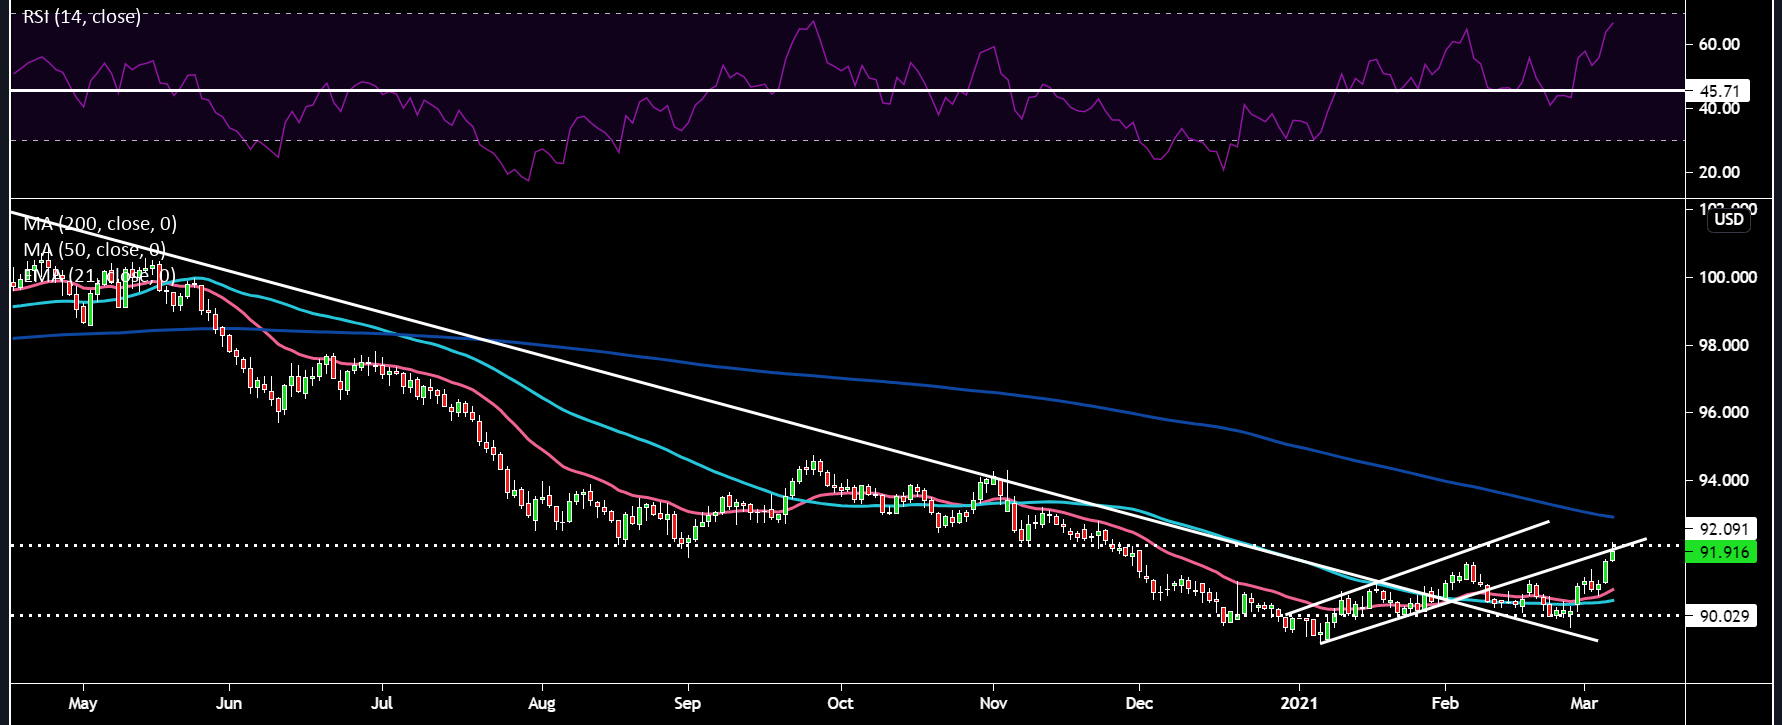1782x725 pixels.
Task: Click the Dec label on time axis
Action: coord(1139,704)
